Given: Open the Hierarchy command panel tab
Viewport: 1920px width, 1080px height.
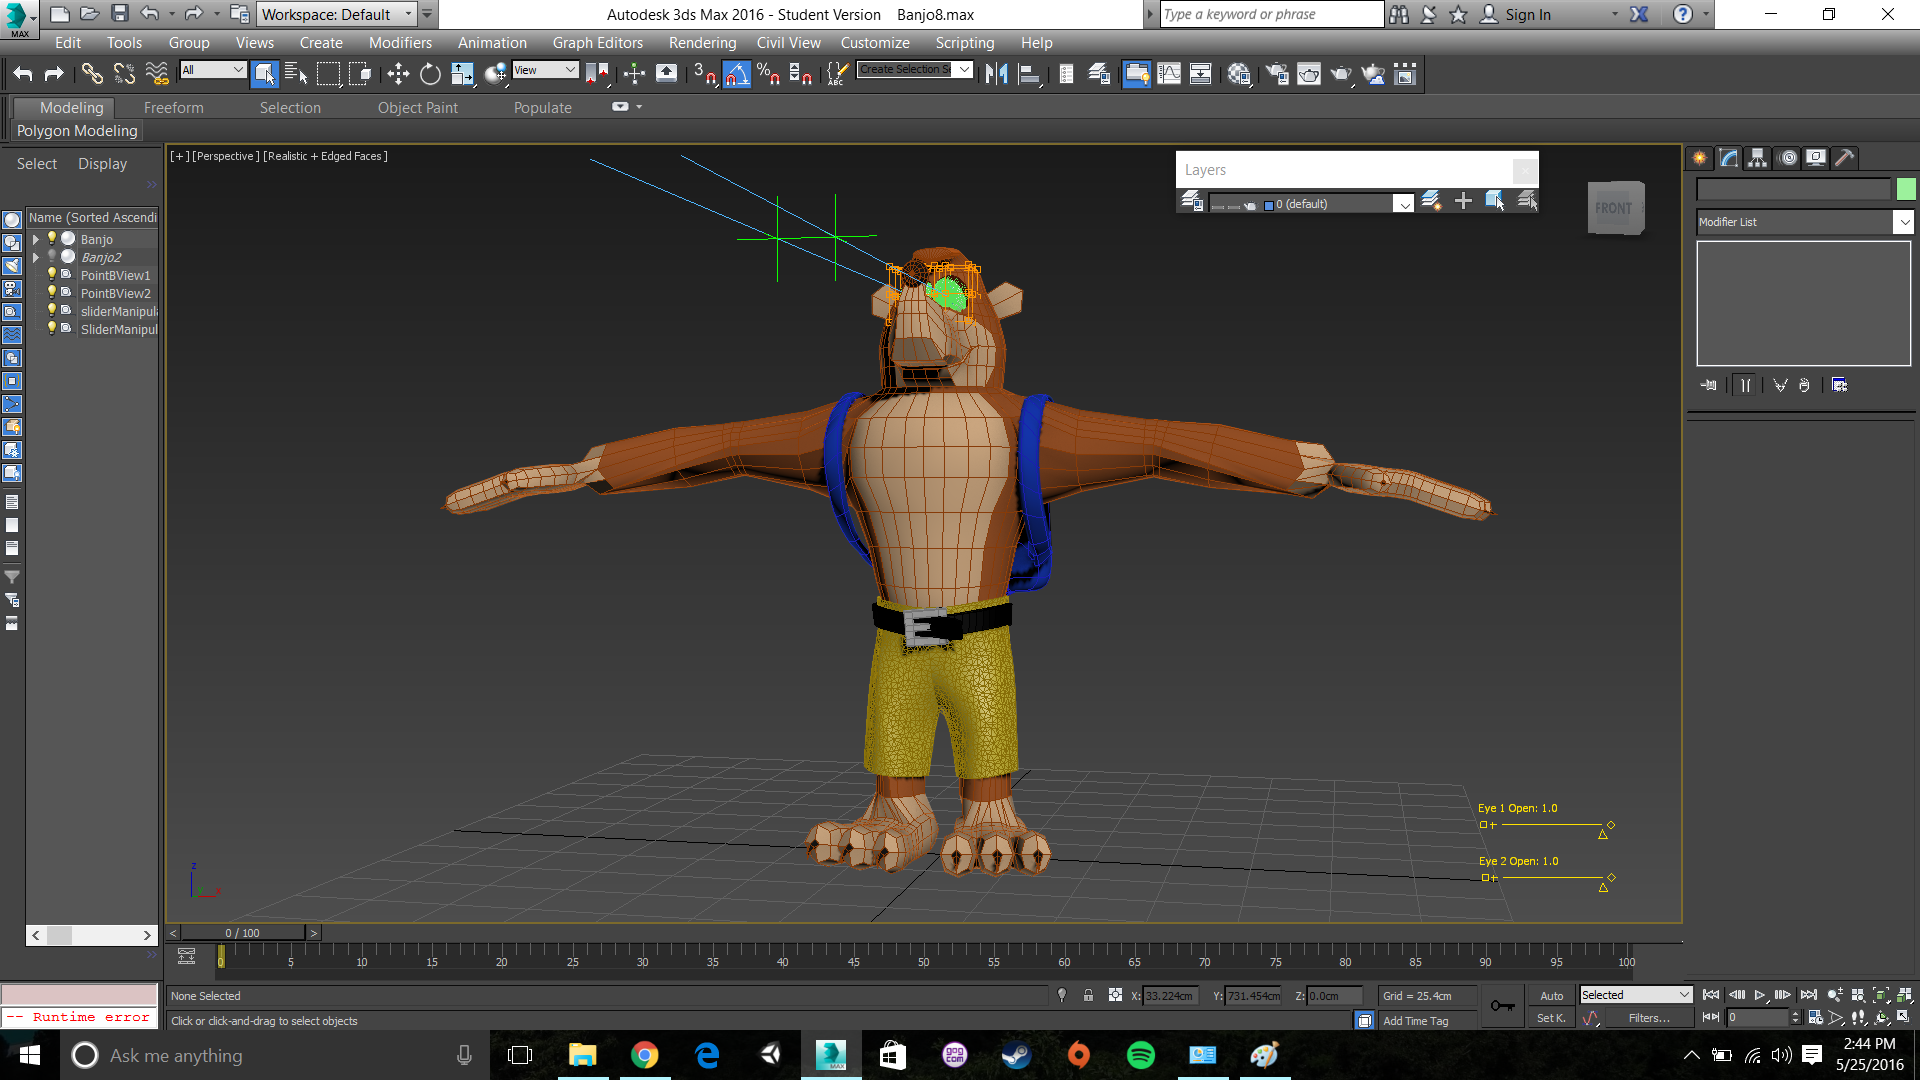Looking at the screenshot, I should [x=1757, y=158].
